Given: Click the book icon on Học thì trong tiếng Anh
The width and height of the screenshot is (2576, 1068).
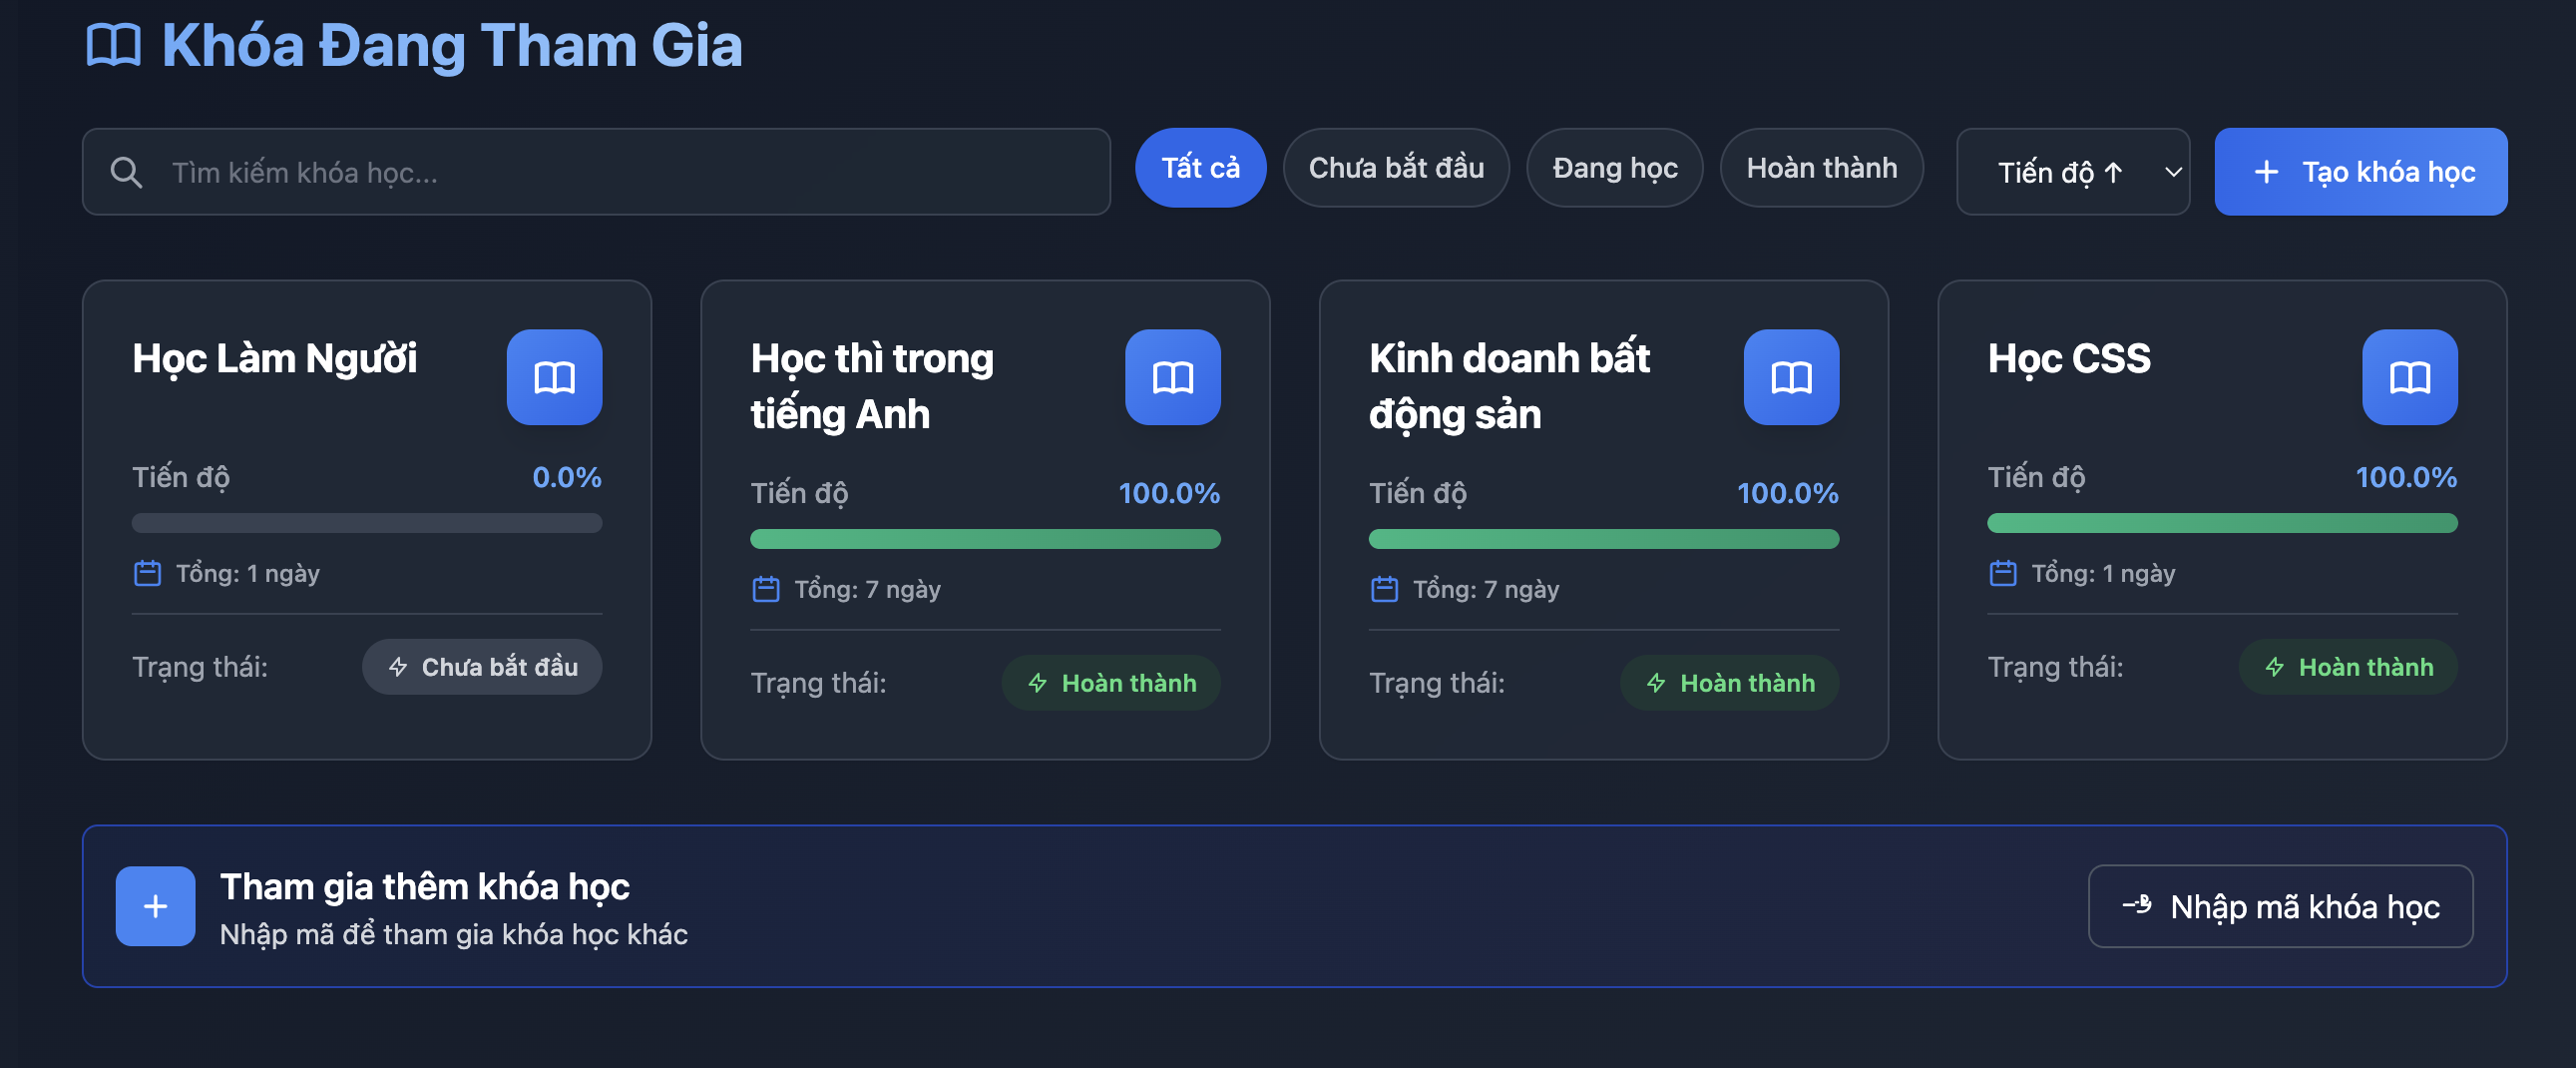Looking at the screenshot, I should click(1174, 378).
